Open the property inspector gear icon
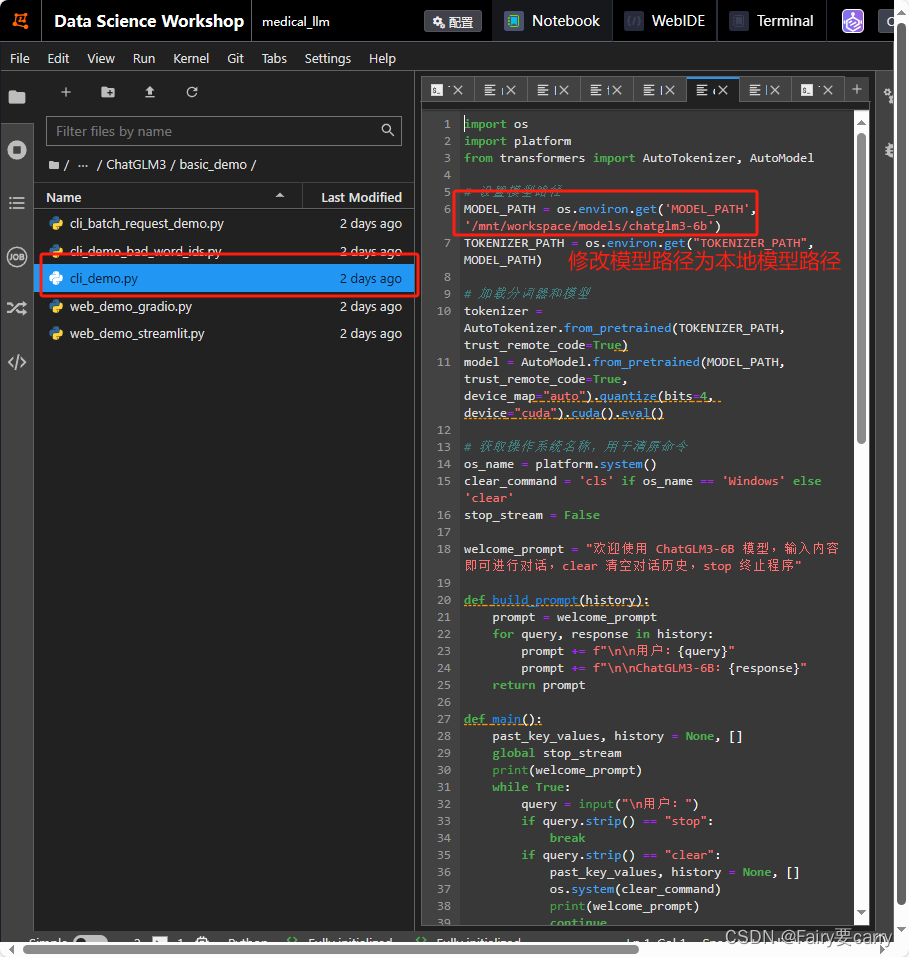 (x=888, y=95)
